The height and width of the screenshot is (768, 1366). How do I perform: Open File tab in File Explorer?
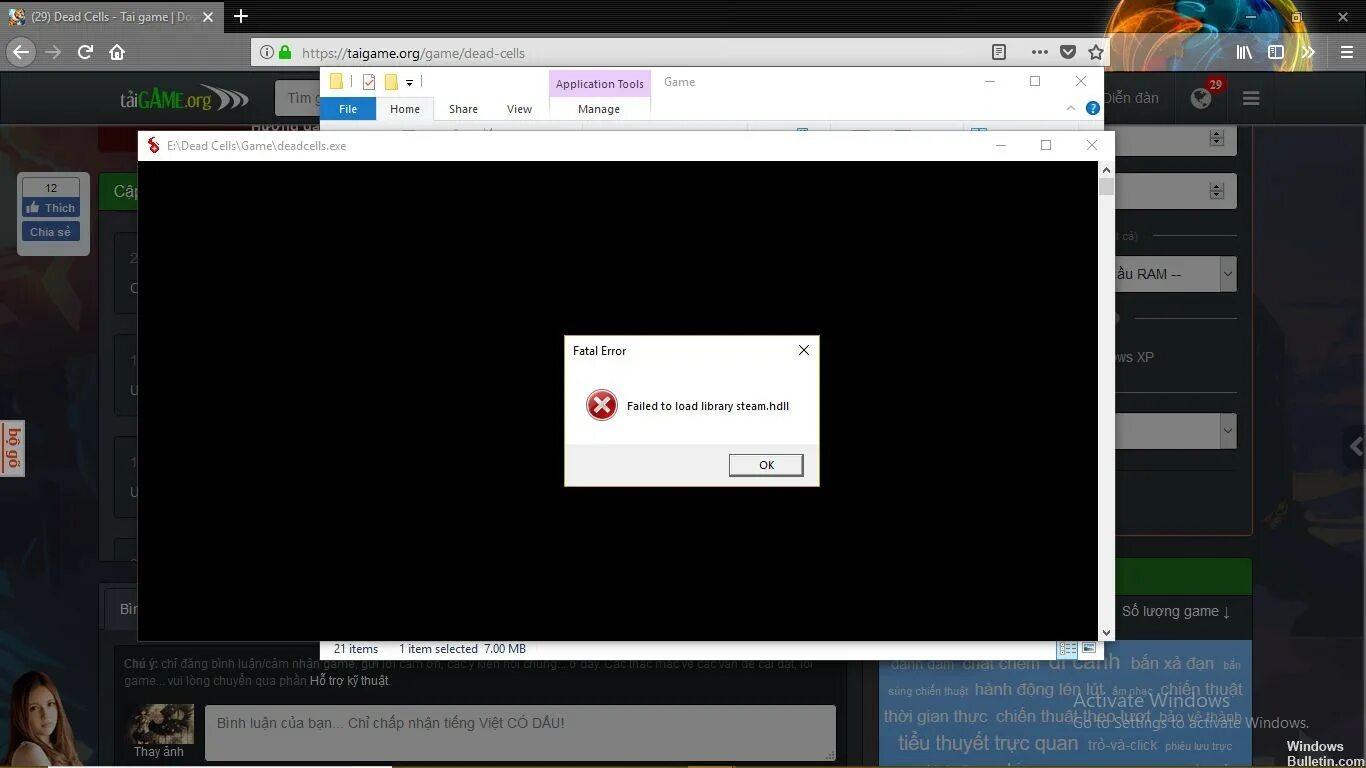pyautogui.click(x=348, y=109)
